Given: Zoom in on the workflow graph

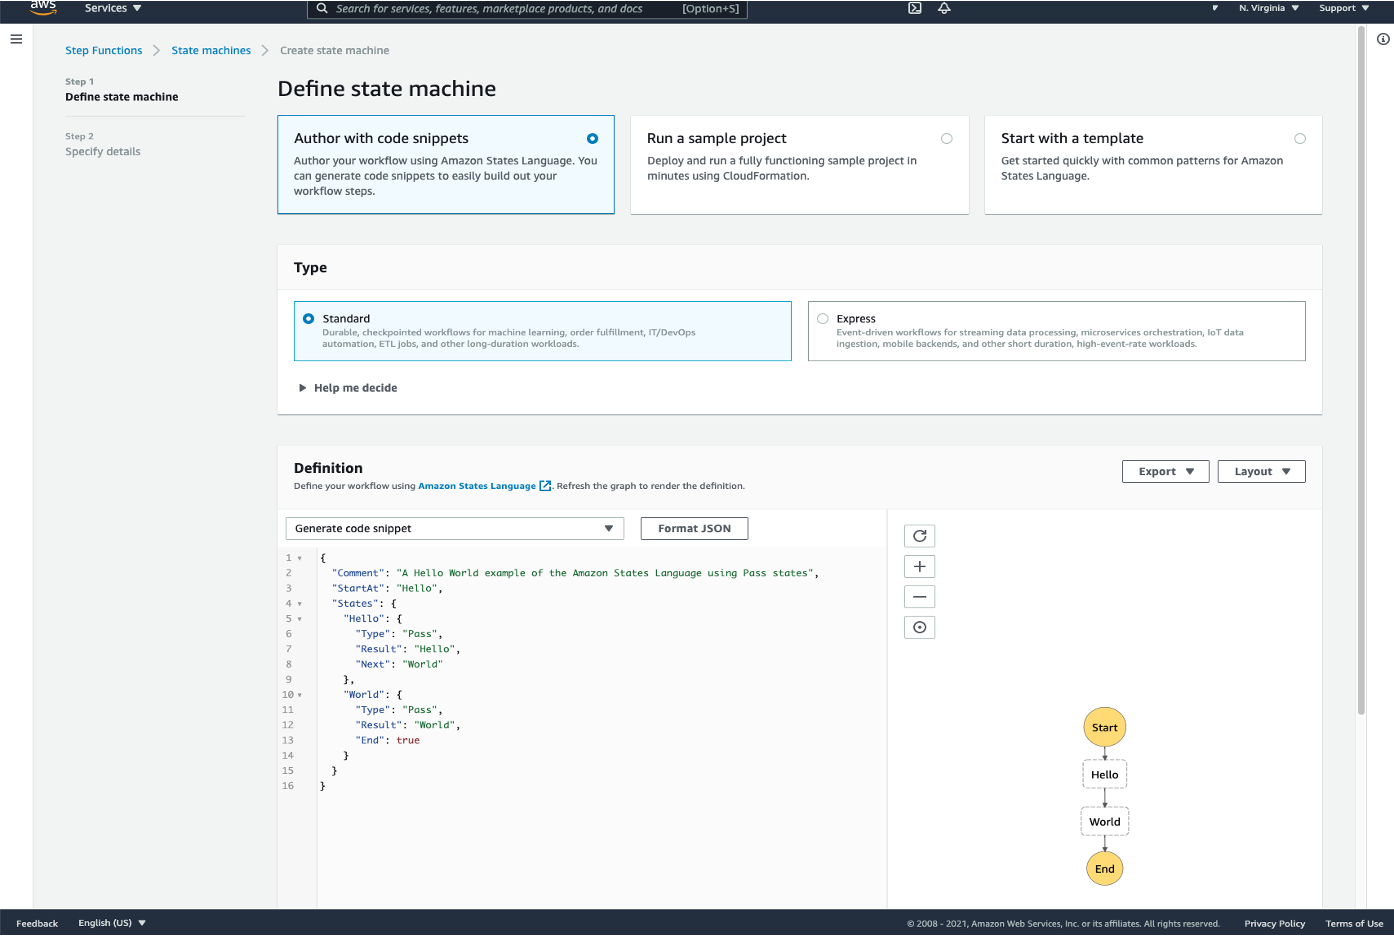Looking at the screenshot, I should tap(920, 567).
